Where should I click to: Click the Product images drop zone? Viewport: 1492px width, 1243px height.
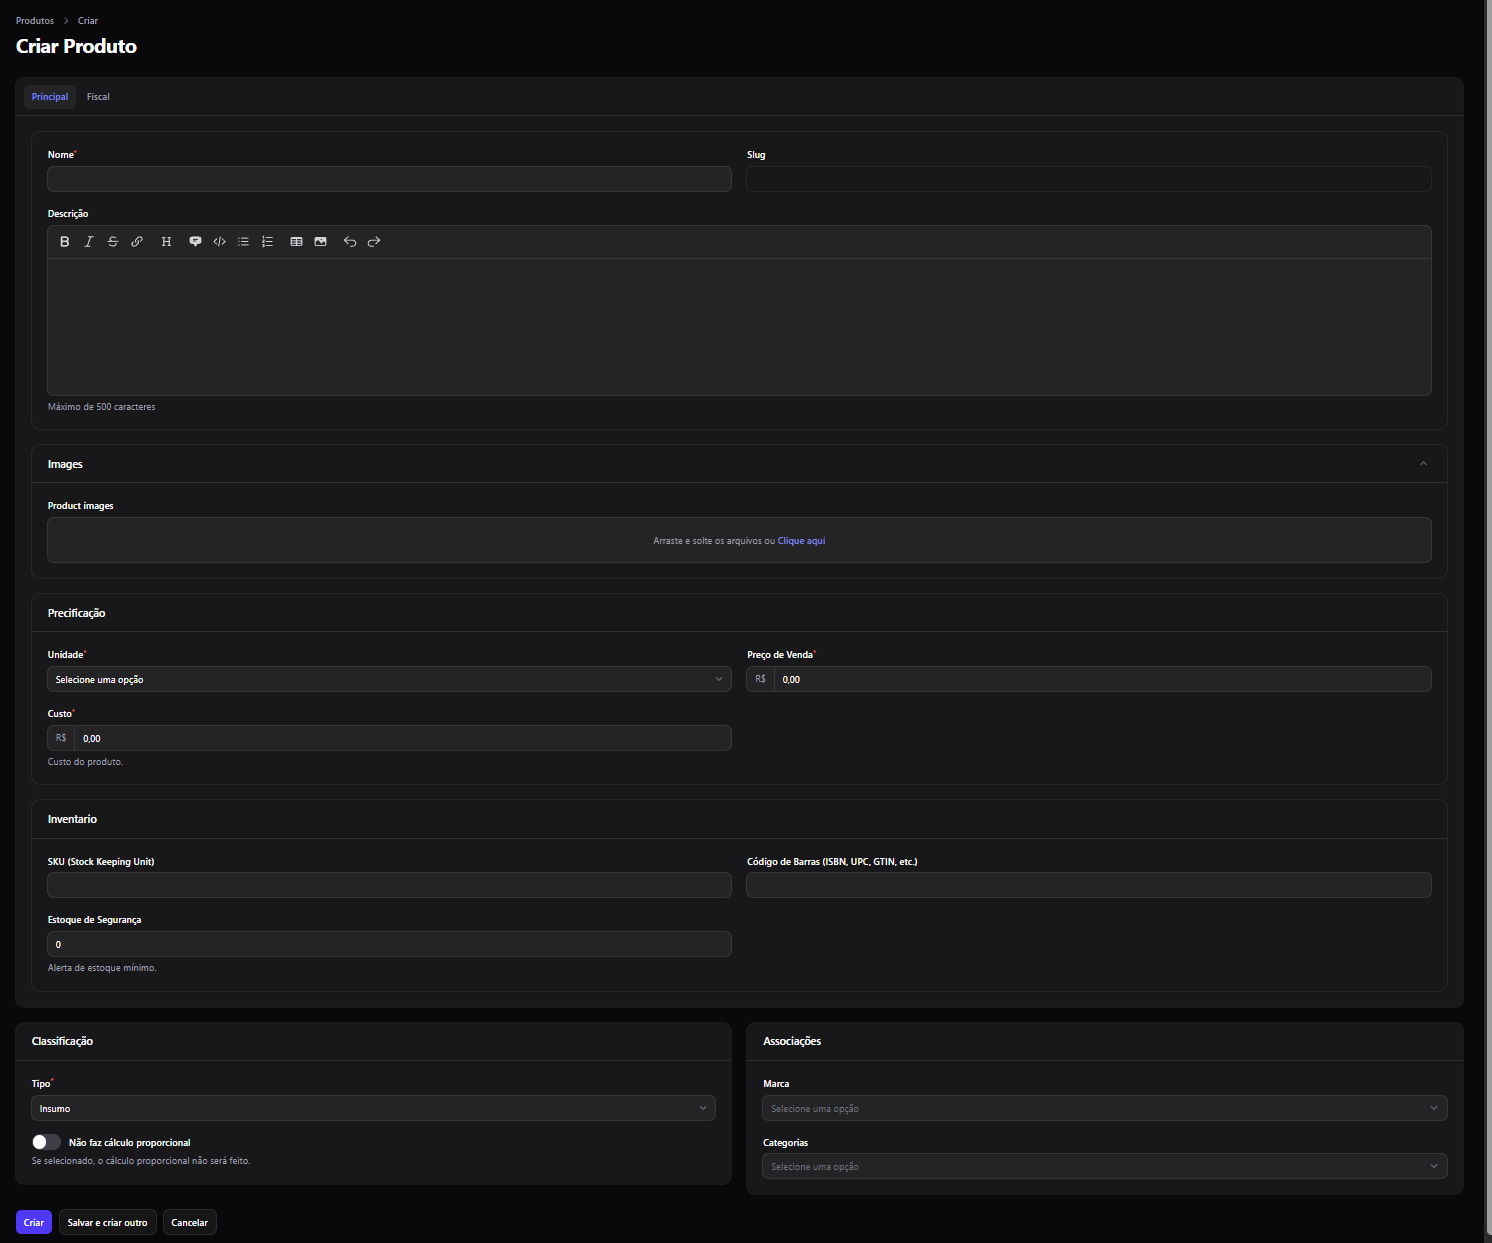739,540
